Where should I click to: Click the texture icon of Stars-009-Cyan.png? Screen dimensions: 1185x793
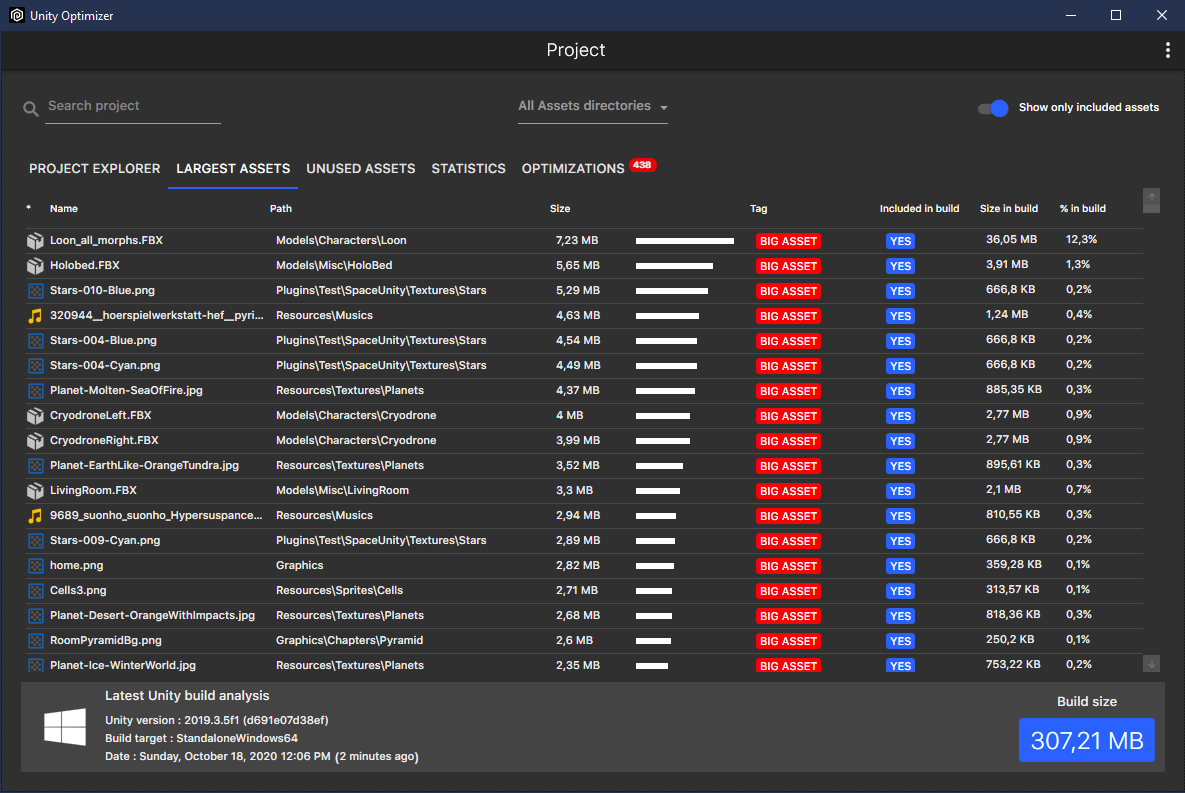pos(35,540)
